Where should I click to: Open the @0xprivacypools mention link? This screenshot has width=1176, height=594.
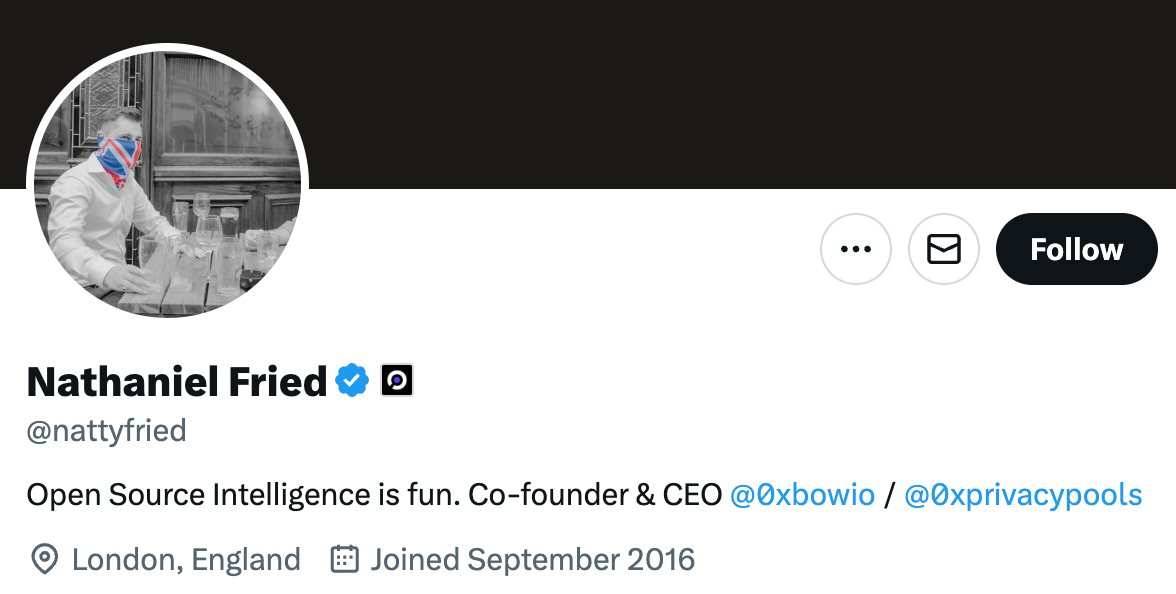(1022, 495)
